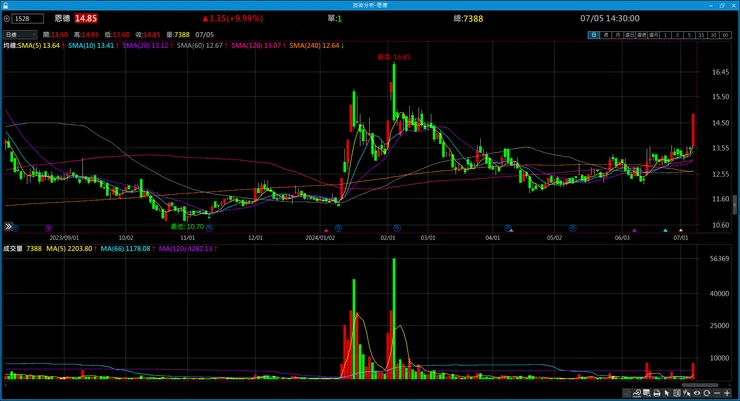The image size is (740, 401).
Task: Toggle the eye visibility icon in bottom toolbar
Action: [x=697, y=393]
